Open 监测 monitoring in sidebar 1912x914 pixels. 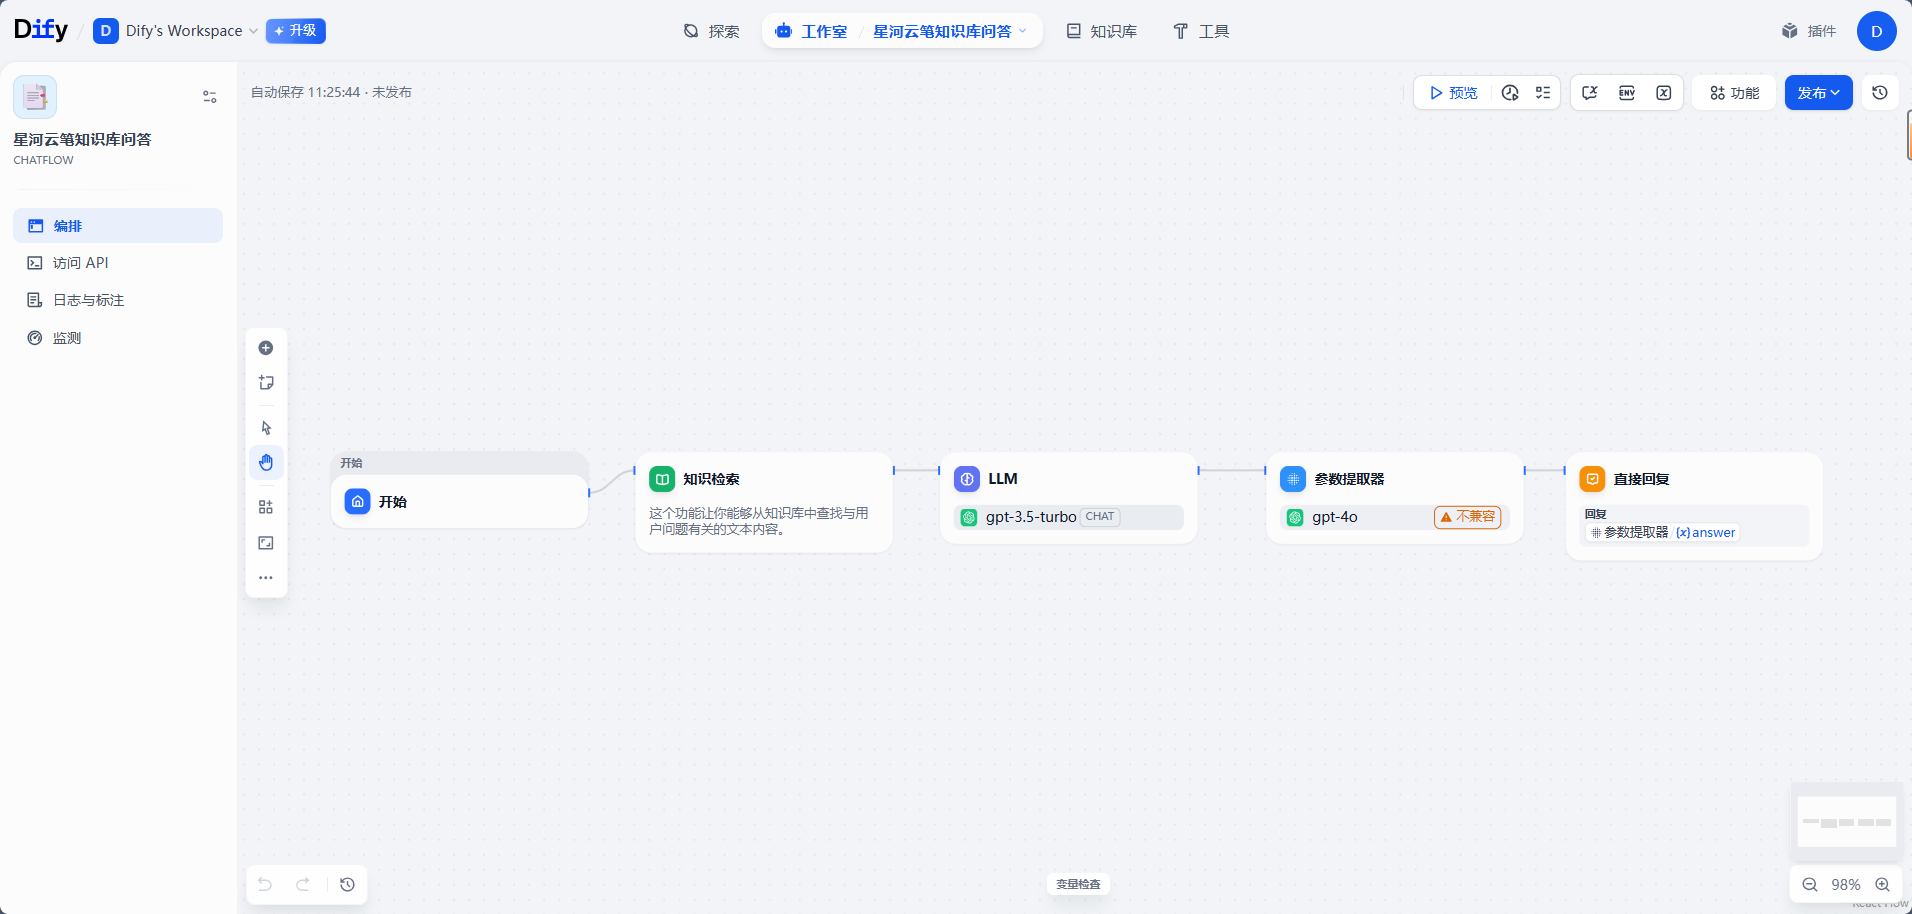[x=118, y=338]
